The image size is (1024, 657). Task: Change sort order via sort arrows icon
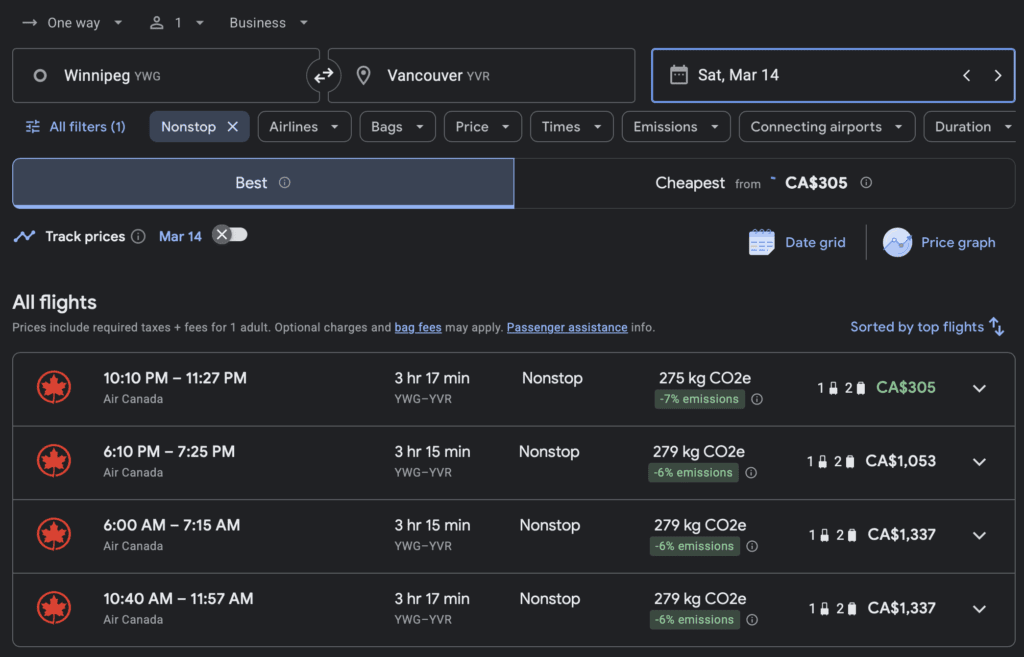(x=996, y=327)
